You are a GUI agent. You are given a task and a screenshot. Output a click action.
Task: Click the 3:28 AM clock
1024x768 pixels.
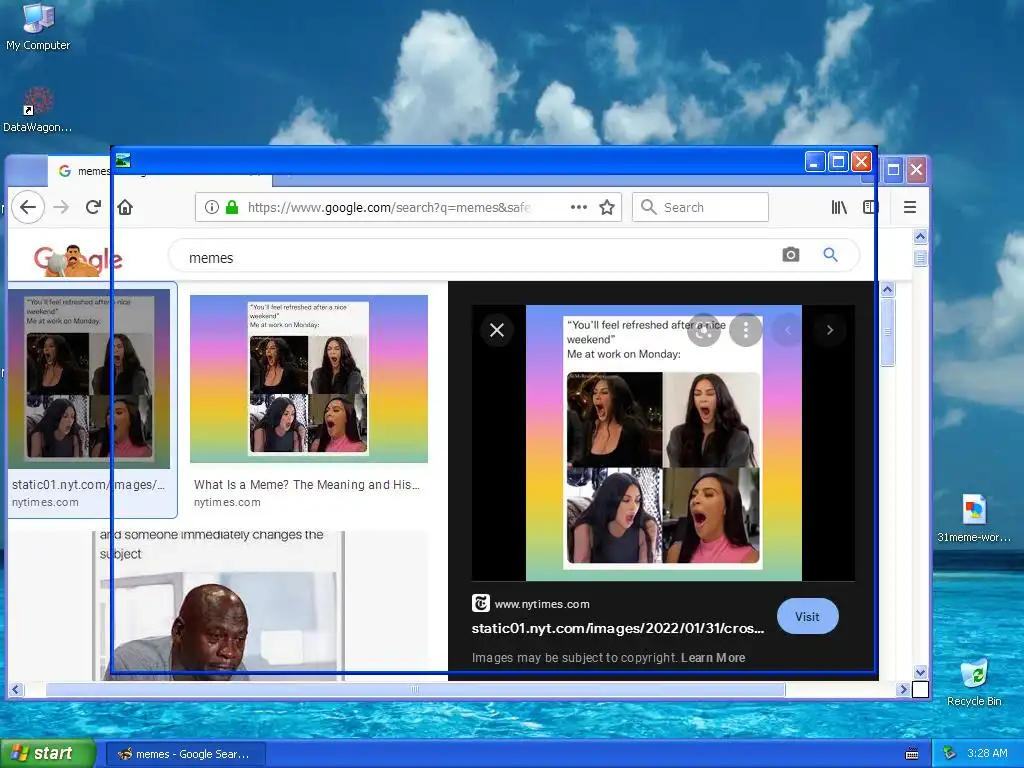987,753
